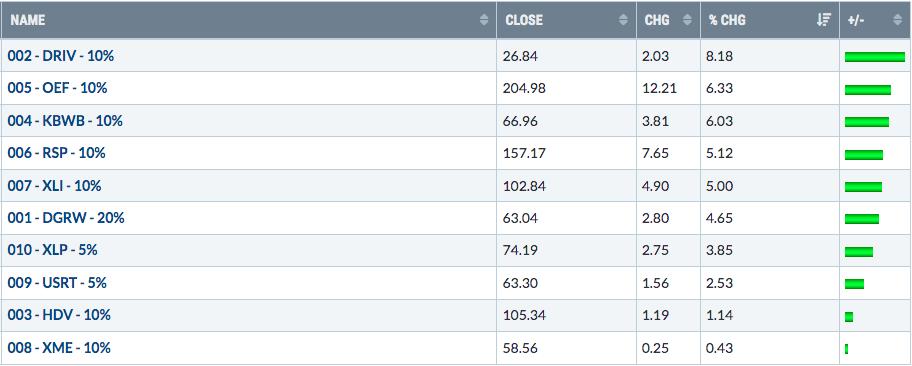
Task: Sort by the +/- column arrows
Action: (897, 20)
